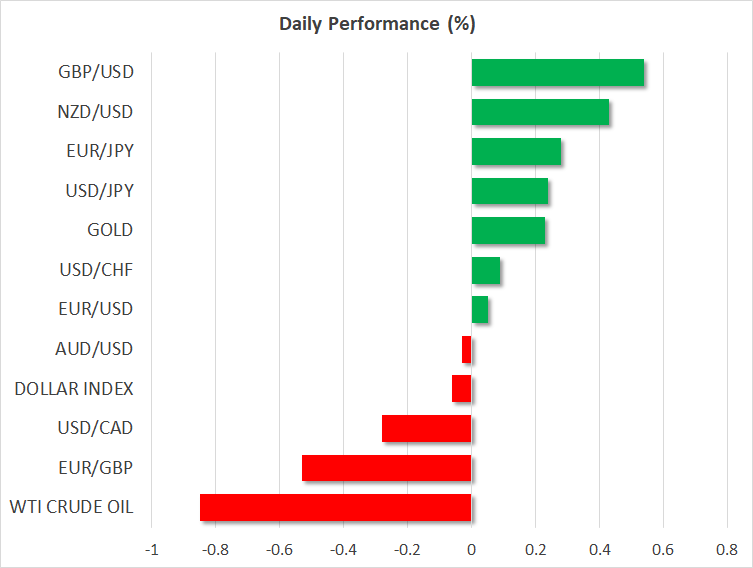753x568 pixels.
Task: Click the 0 tick on horizontal axis
Action: tap(471, 549)
